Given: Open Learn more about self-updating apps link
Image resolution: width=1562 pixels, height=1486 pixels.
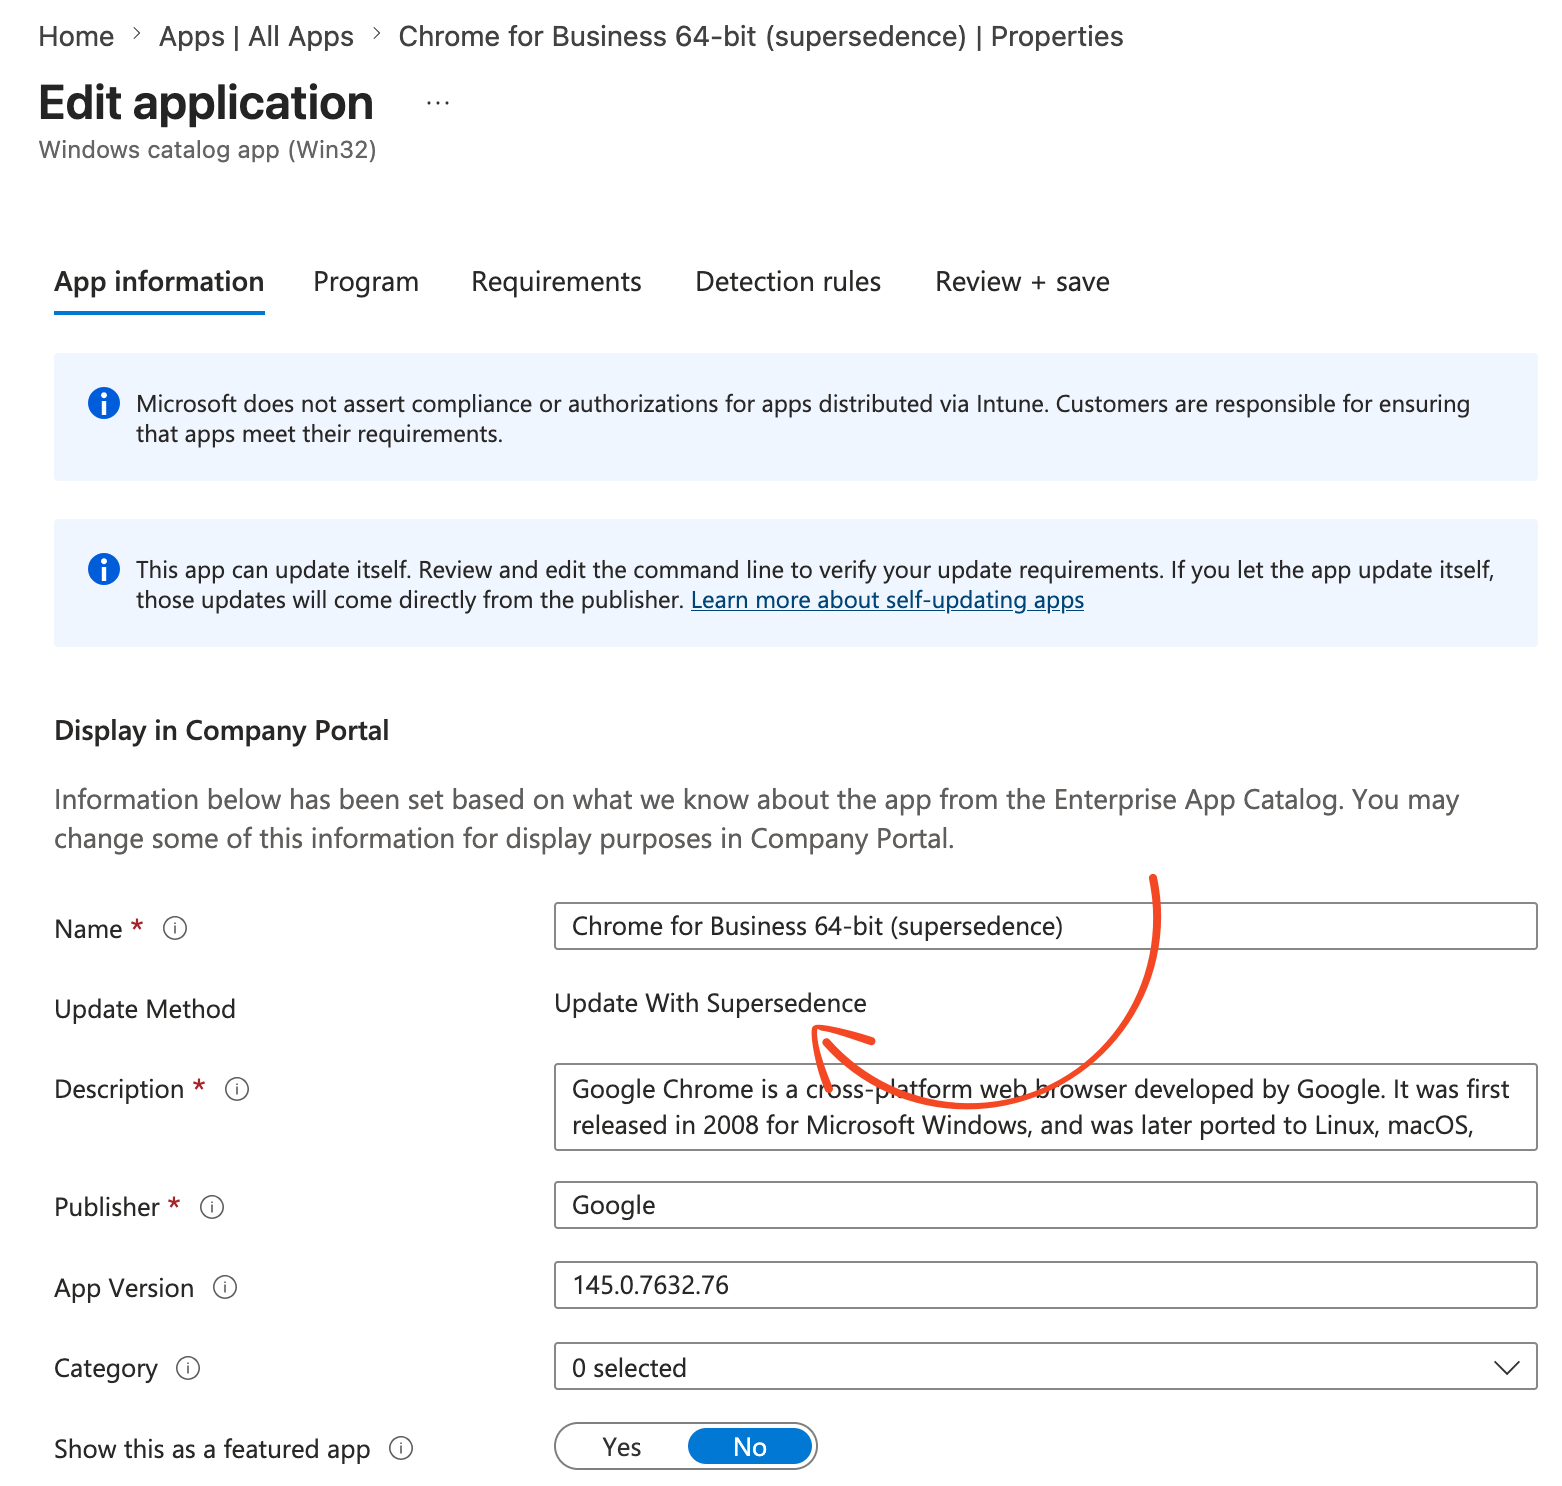Looking at the screenshot, I should [887, 600].
